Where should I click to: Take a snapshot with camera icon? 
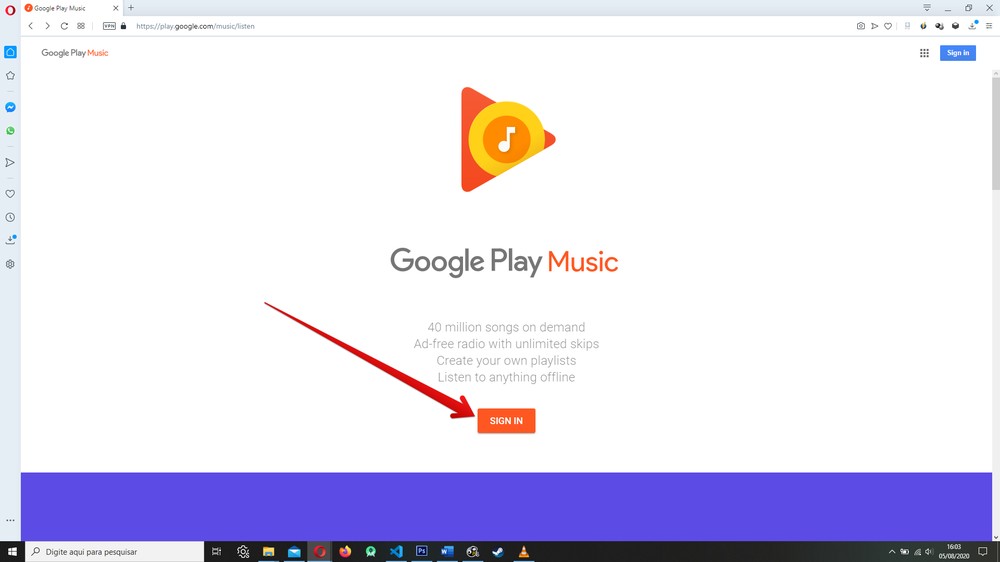click(x=861, y=26)
